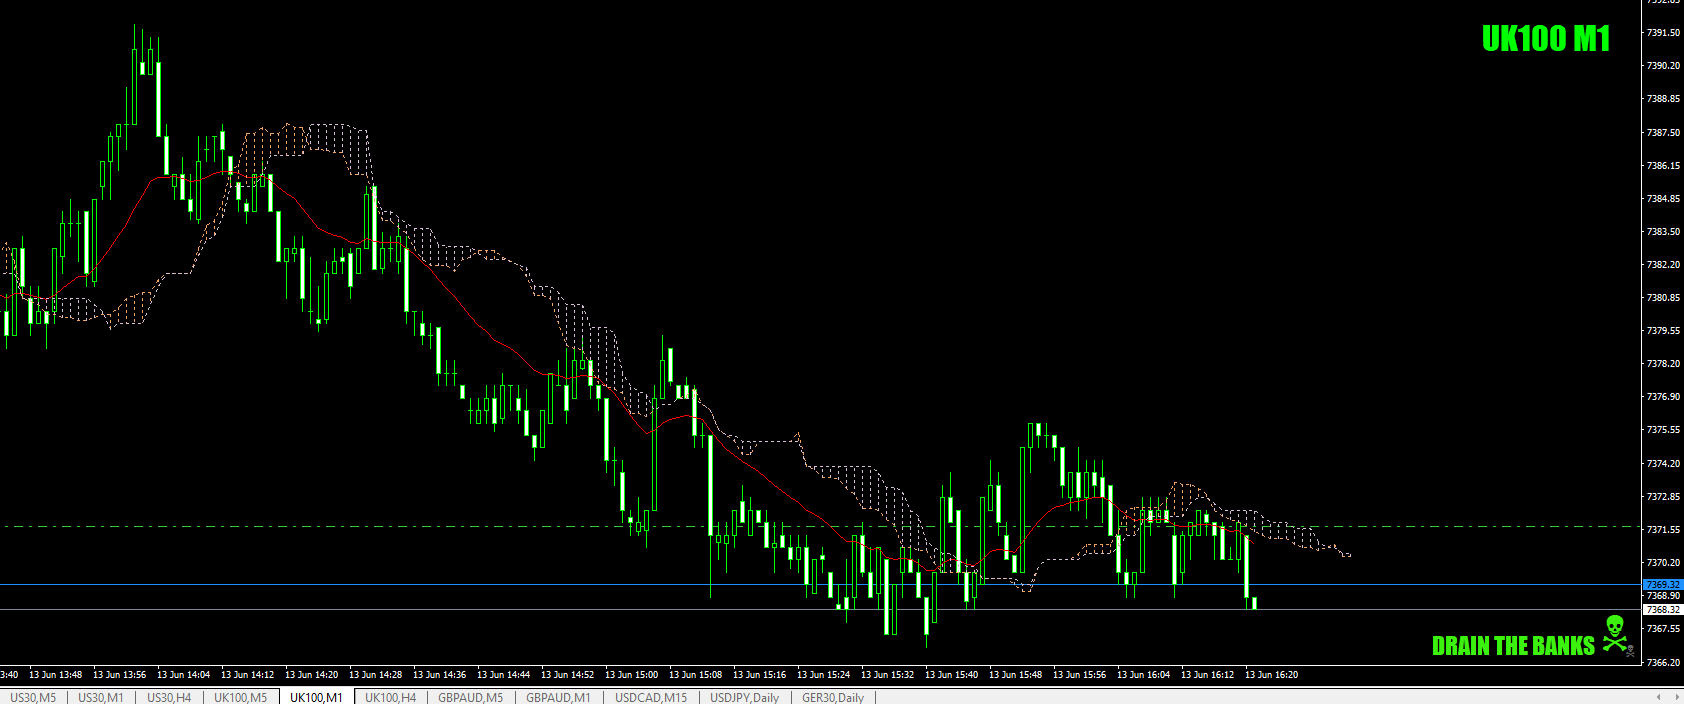Screen dimensions: 1684x704
Task: Switch to the US30,M5 chart tab
Action: point(33,697)
